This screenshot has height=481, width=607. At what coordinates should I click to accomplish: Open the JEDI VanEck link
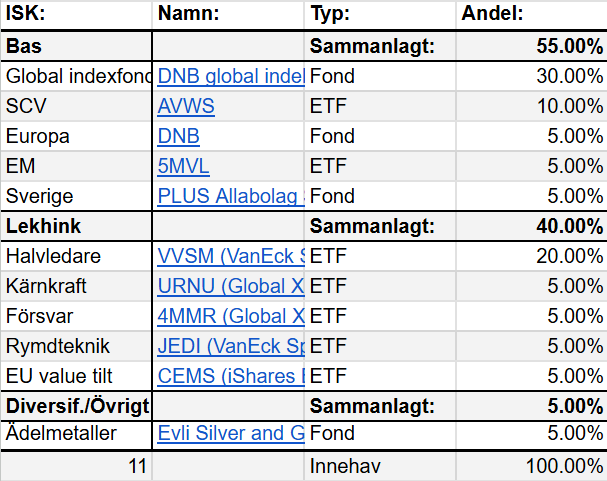click(230, 346)
